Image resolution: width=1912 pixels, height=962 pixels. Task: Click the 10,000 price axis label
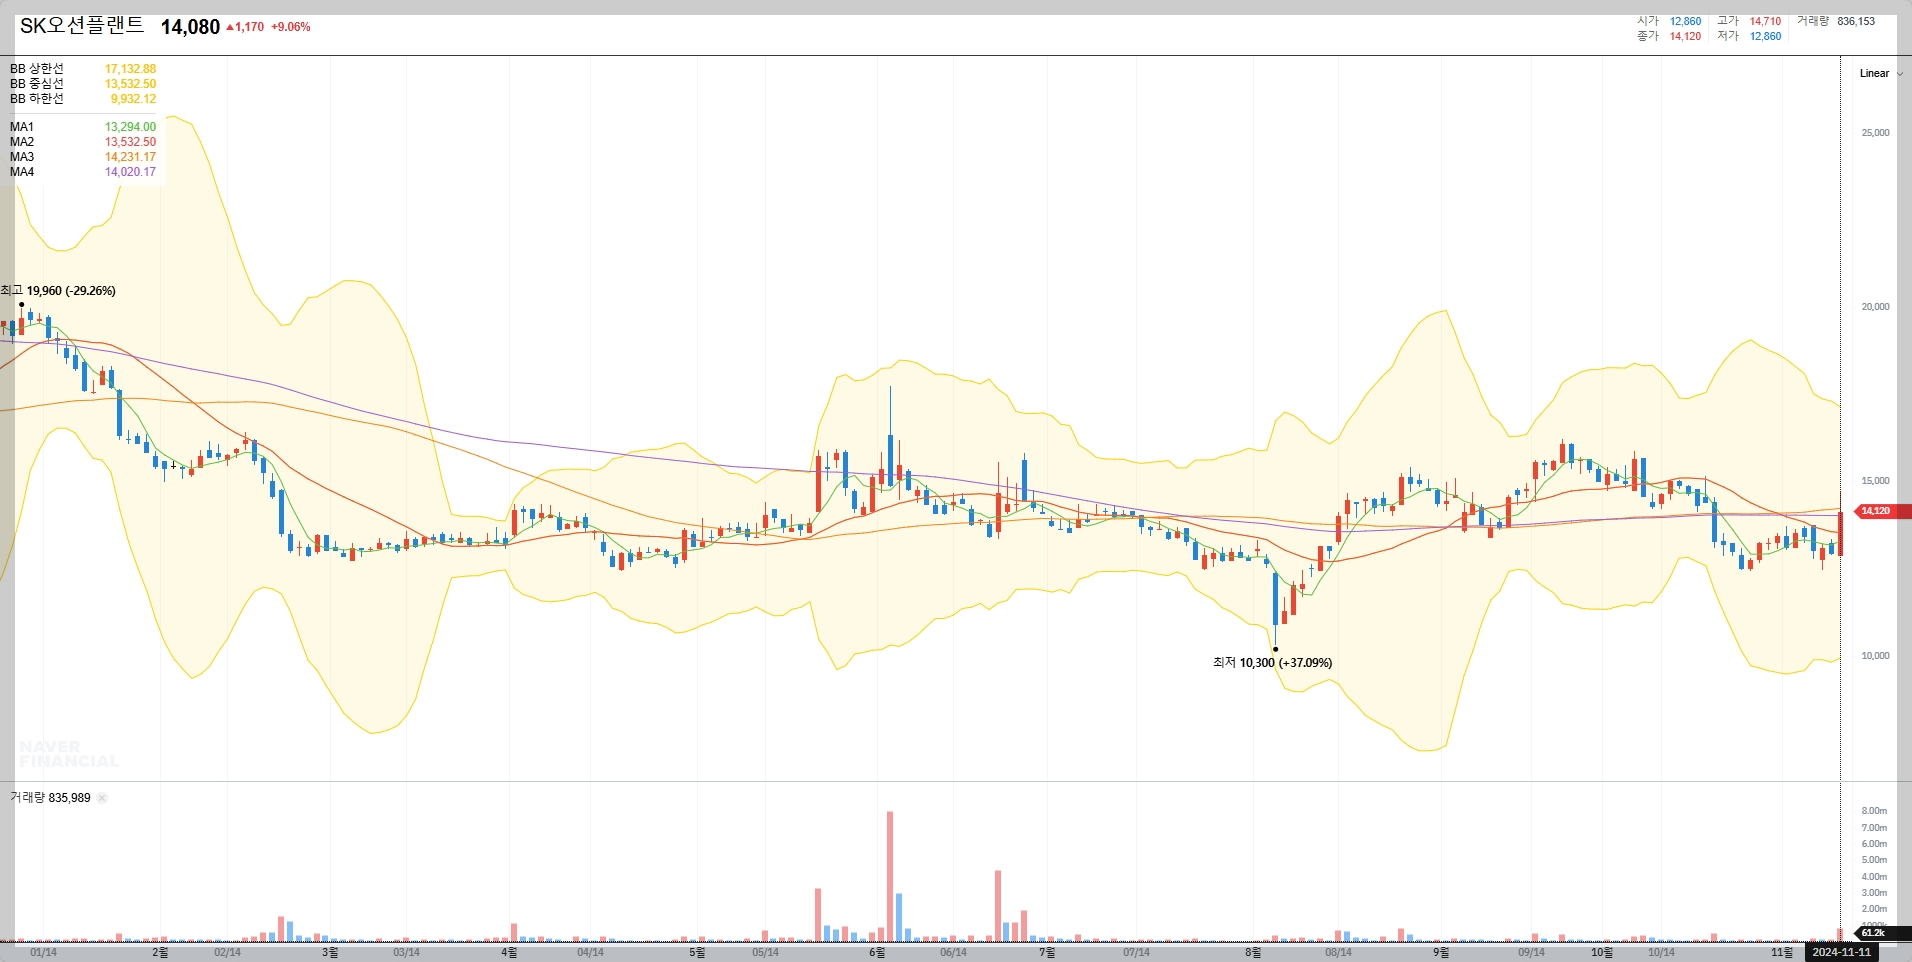tap(1875, 656)
